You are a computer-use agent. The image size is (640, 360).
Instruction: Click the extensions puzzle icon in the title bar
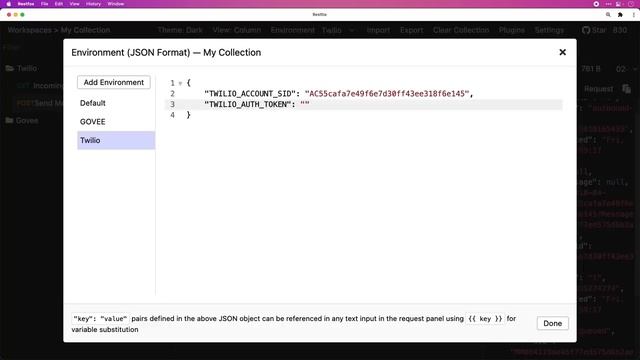(620, 15)
